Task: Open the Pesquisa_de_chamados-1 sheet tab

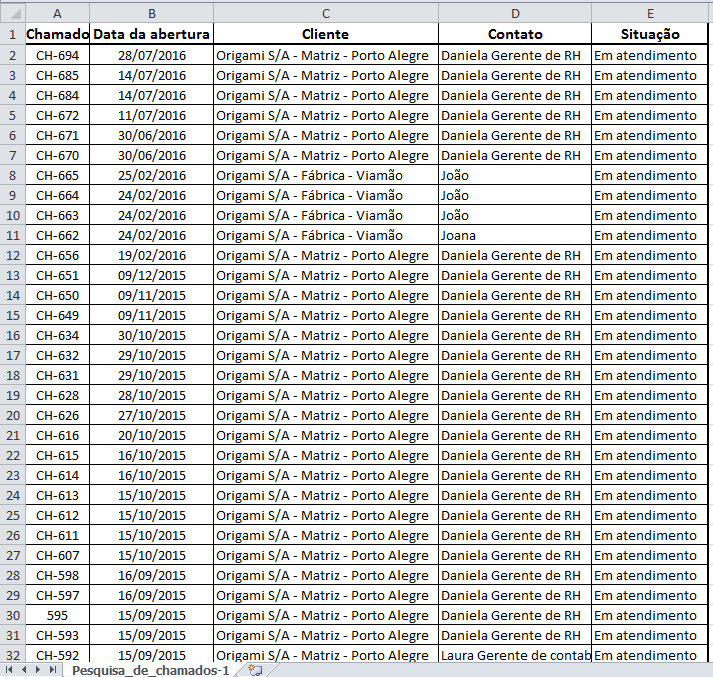Action: (x=150, y=670)
